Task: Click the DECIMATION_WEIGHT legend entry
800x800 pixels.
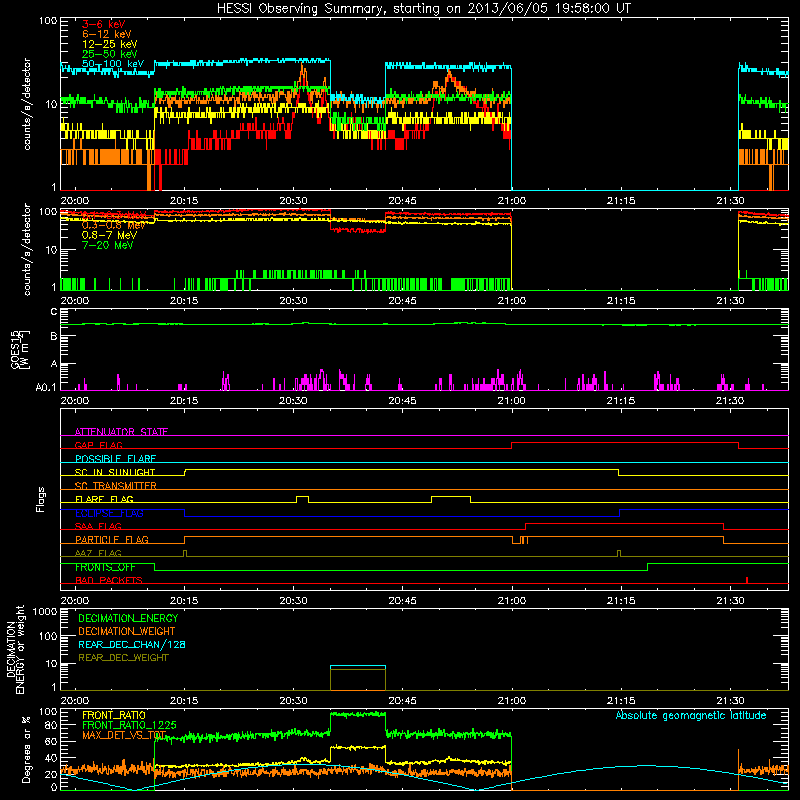Action: [127, 631]
